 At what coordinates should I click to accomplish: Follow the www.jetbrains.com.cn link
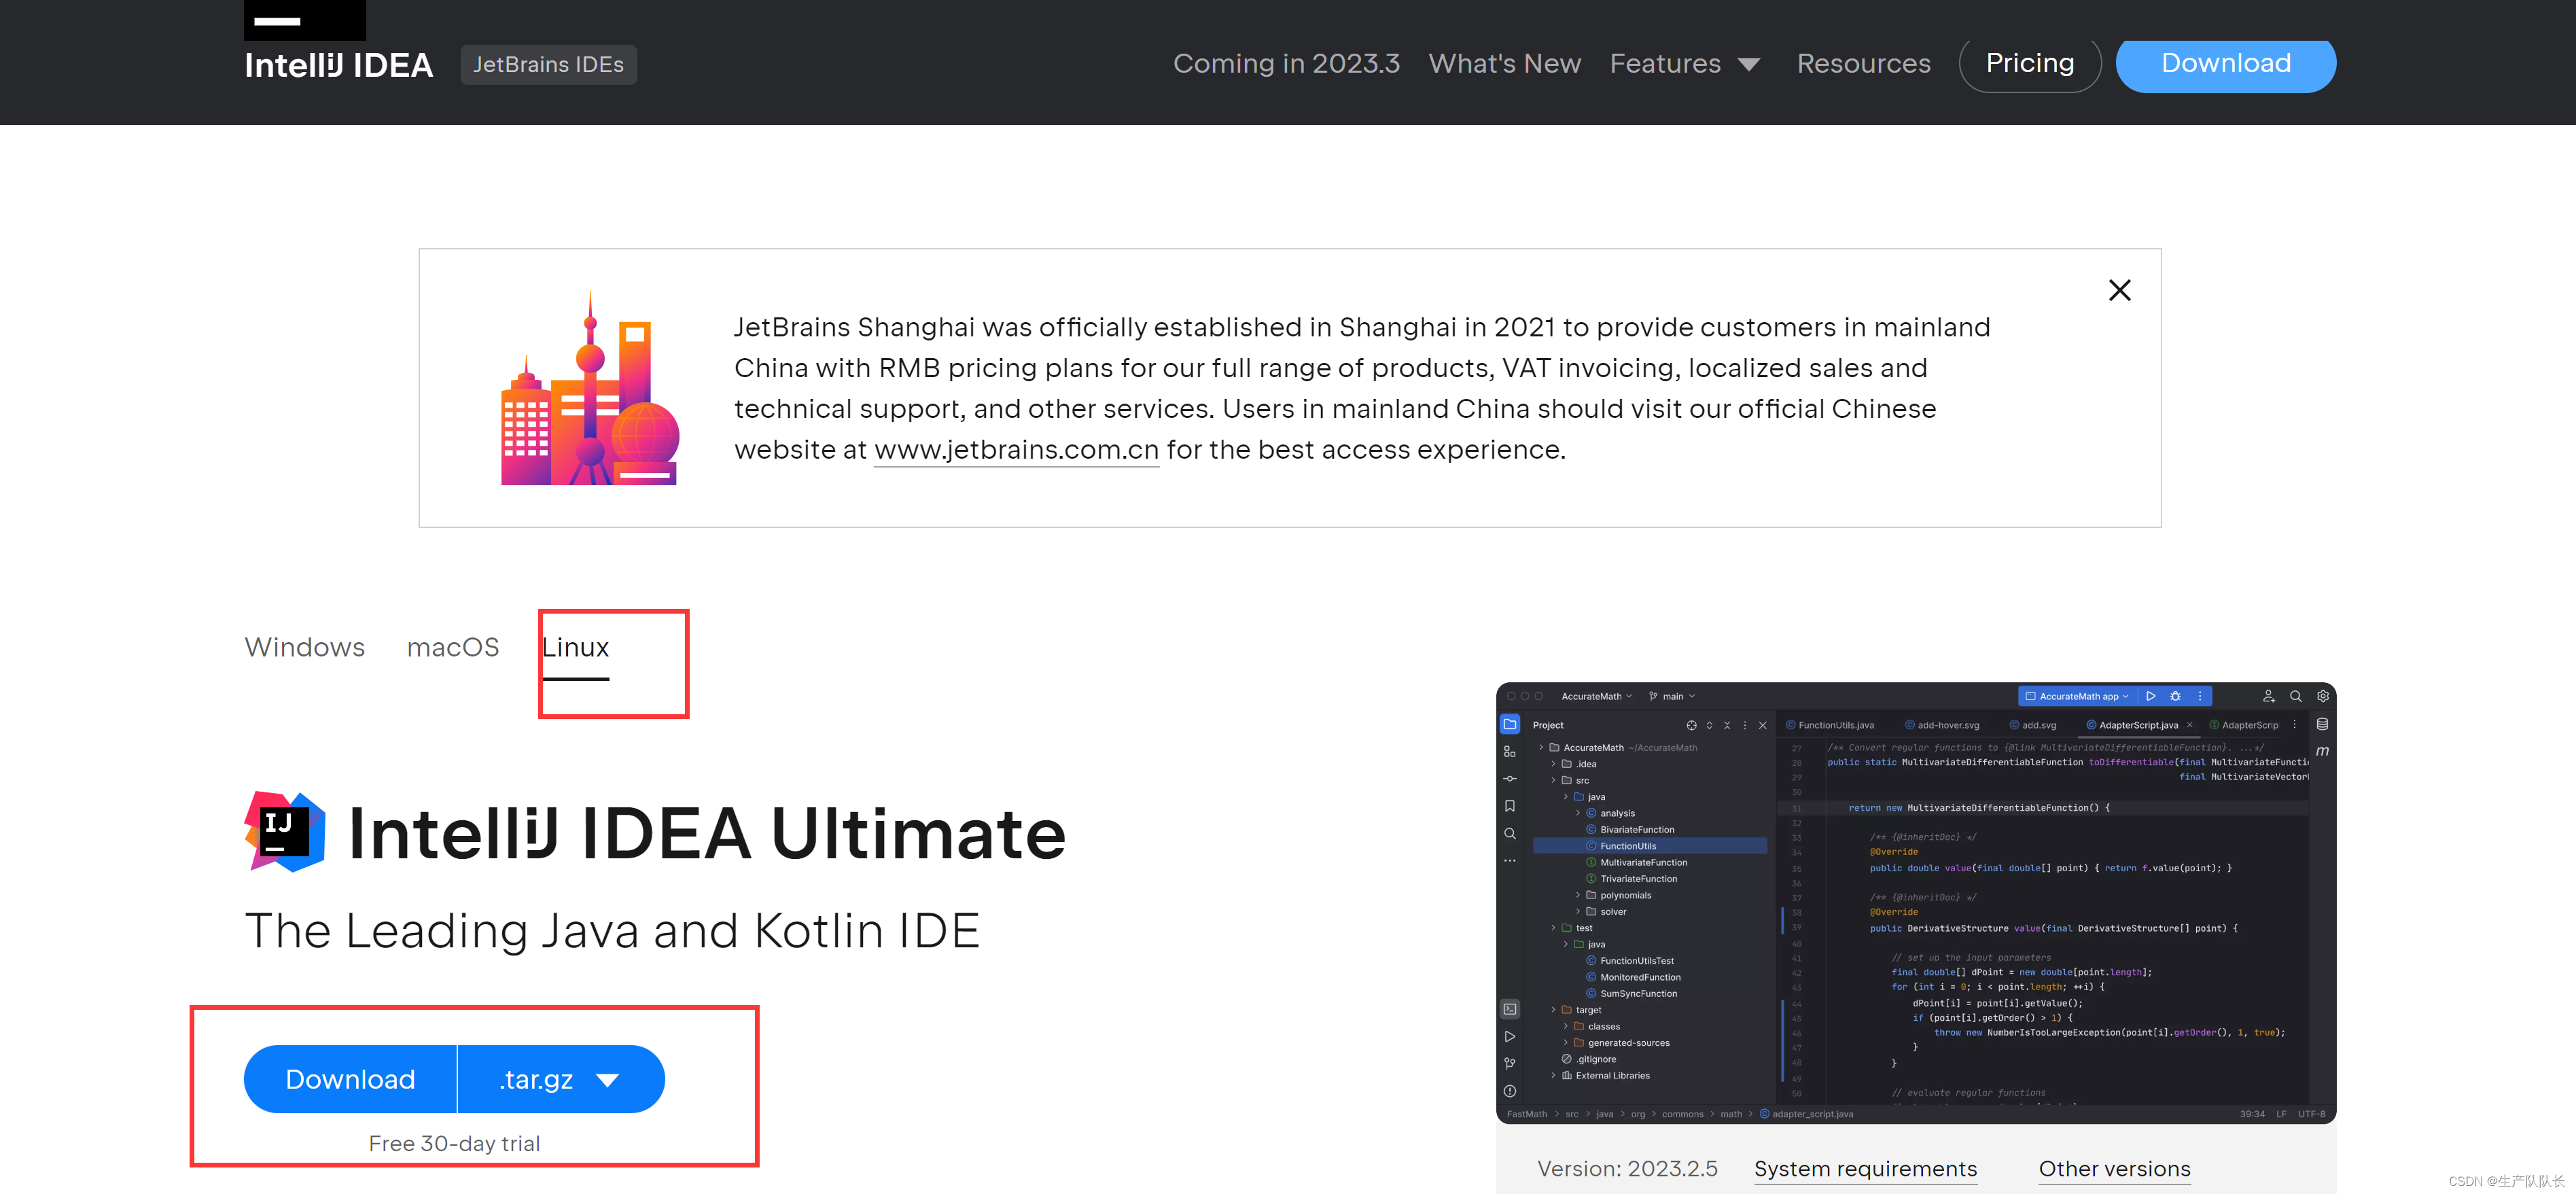1016,450
